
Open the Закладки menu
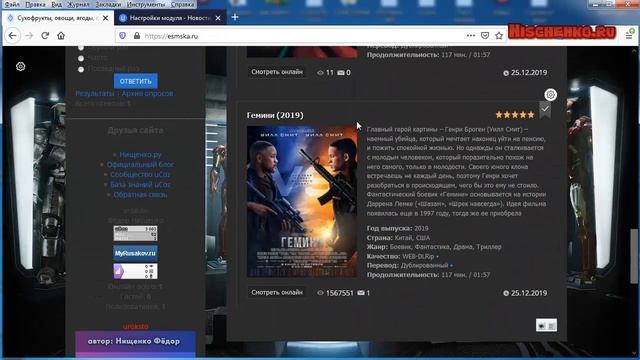click(x=108, y=4)
